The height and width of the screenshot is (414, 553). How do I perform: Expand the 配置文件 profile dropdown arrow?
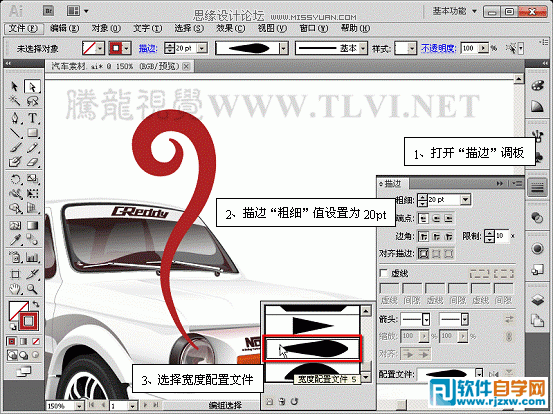(479, 373)
